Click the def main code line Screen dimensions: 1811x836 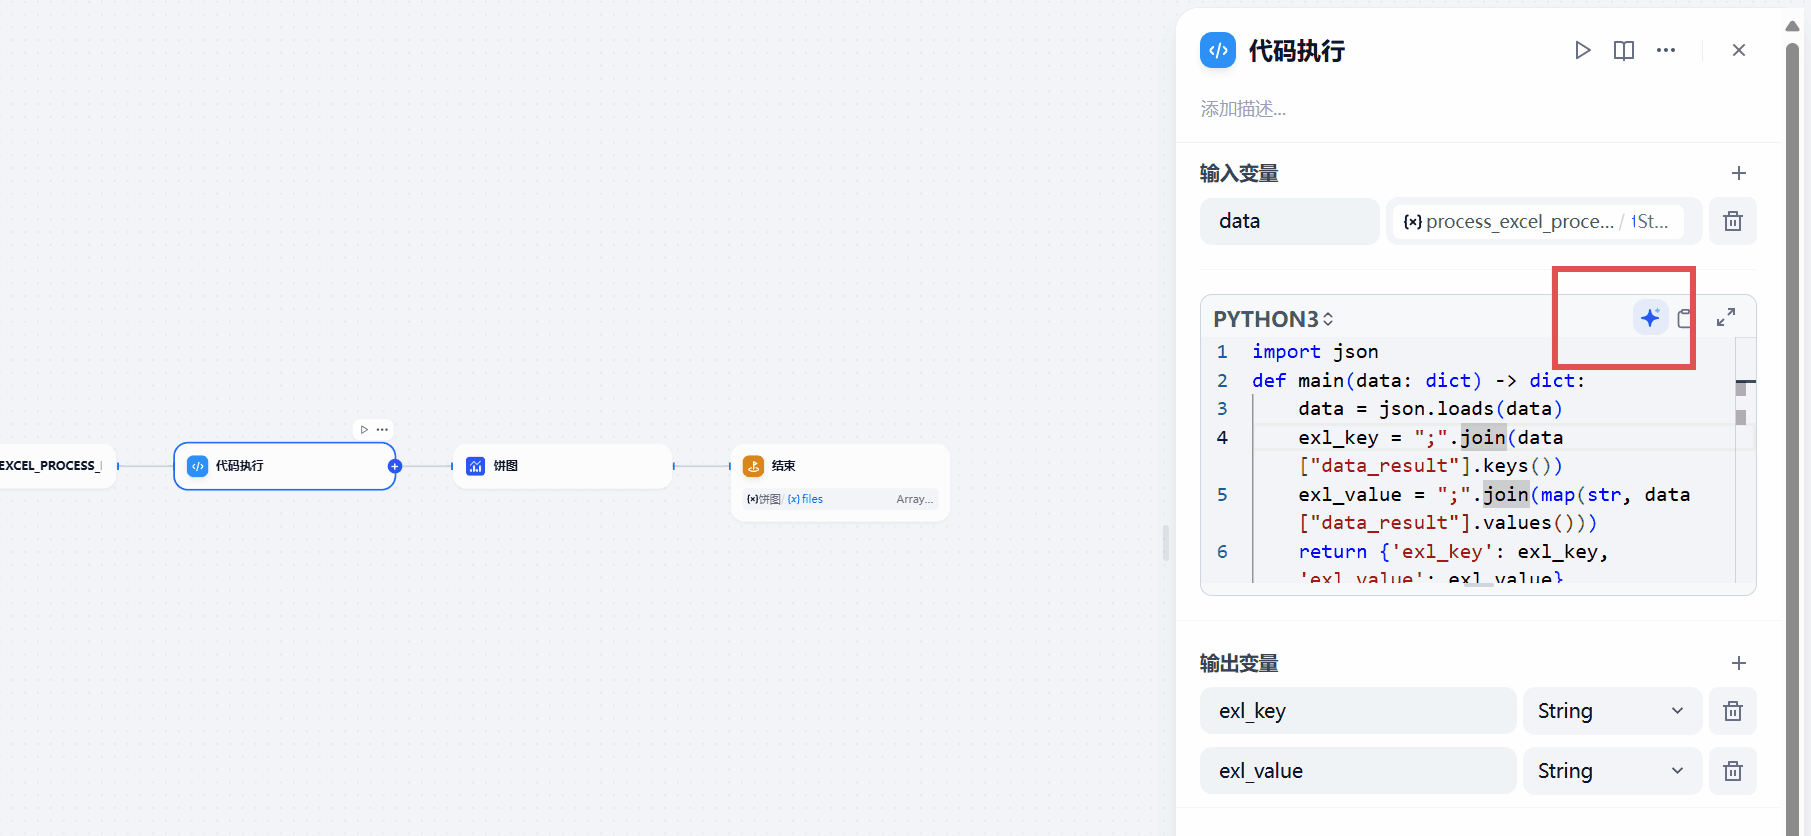click(x=1418, y=381)
